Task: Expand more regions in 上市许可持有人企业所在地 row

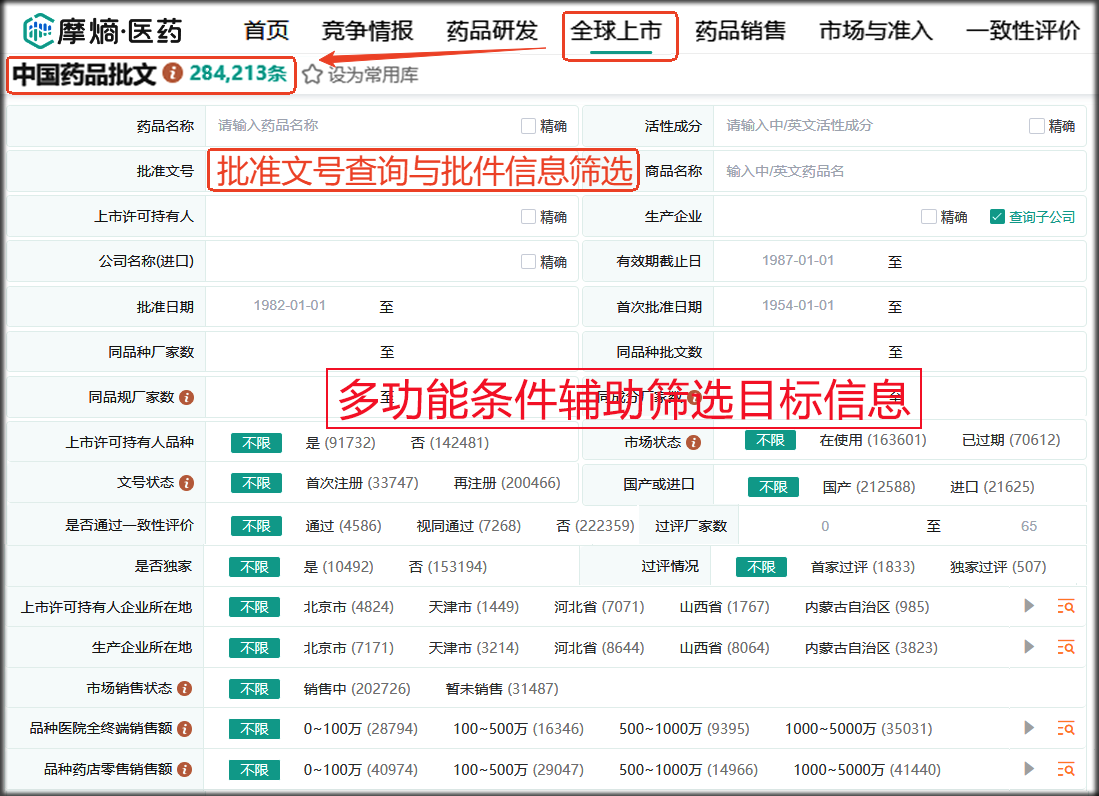Action: (x=1029, y=606)
